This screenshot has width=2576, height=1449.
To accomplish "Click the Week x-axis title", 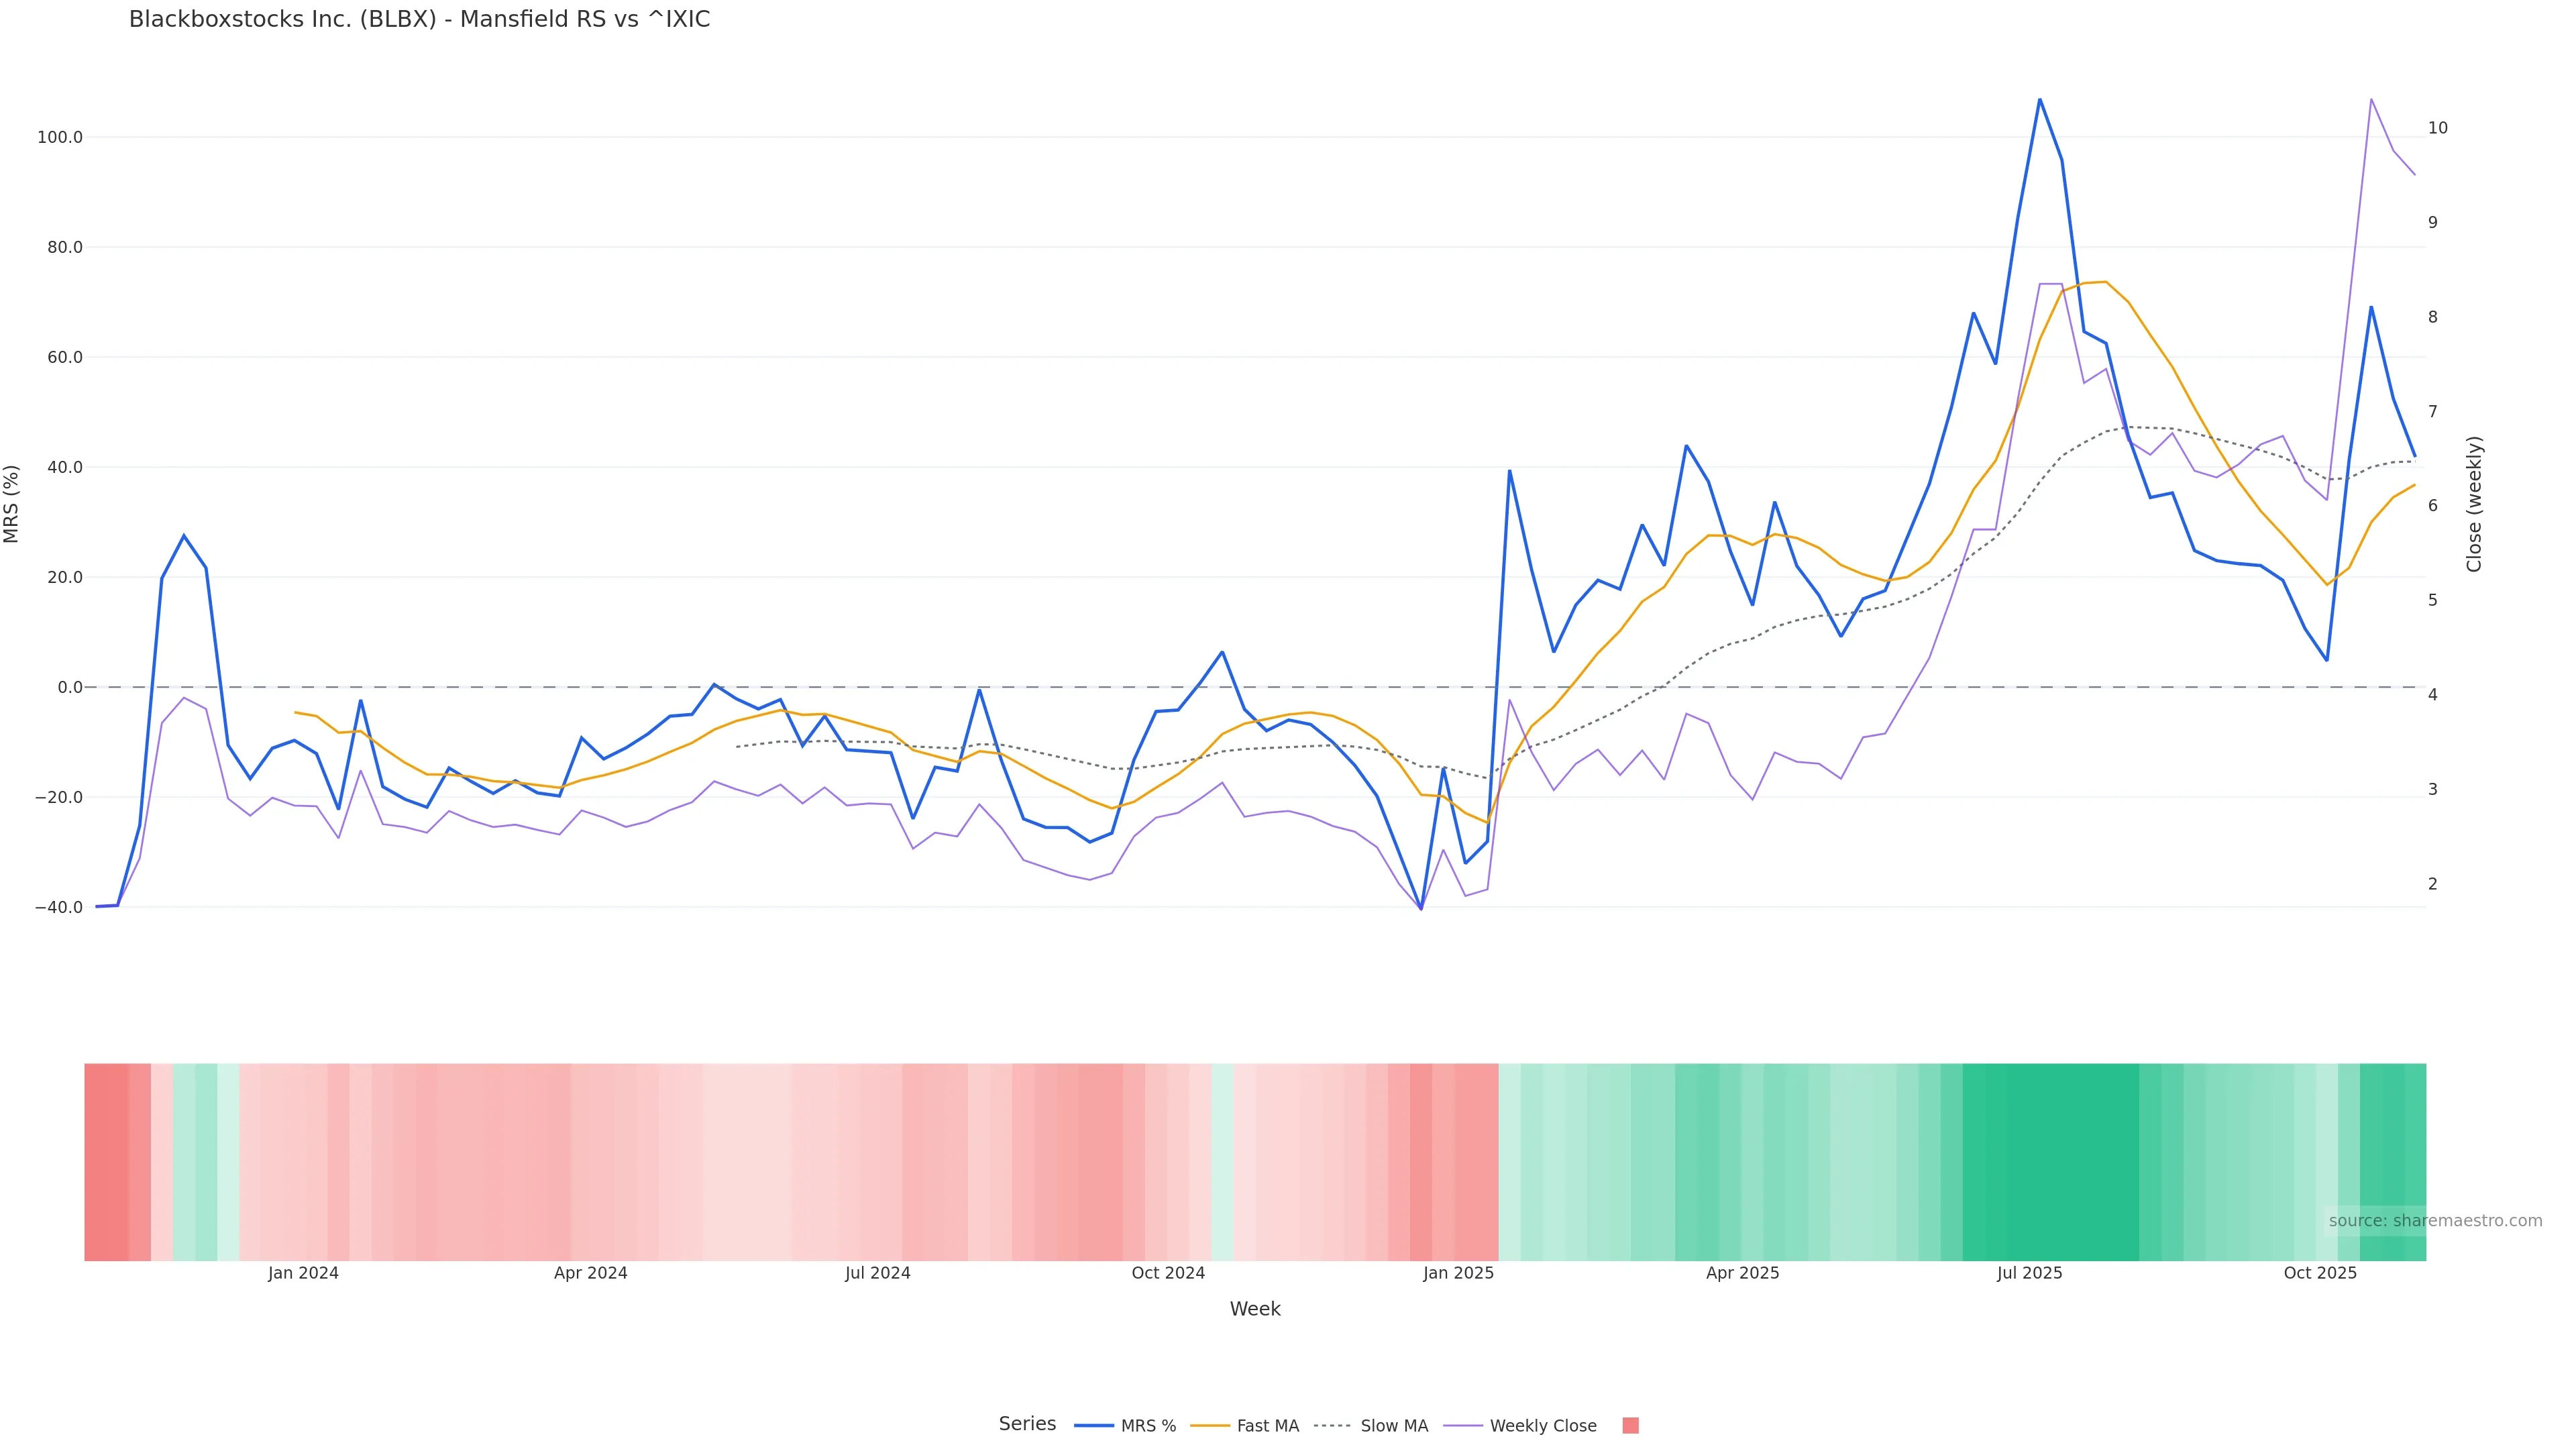I will coord(1255,1309).
